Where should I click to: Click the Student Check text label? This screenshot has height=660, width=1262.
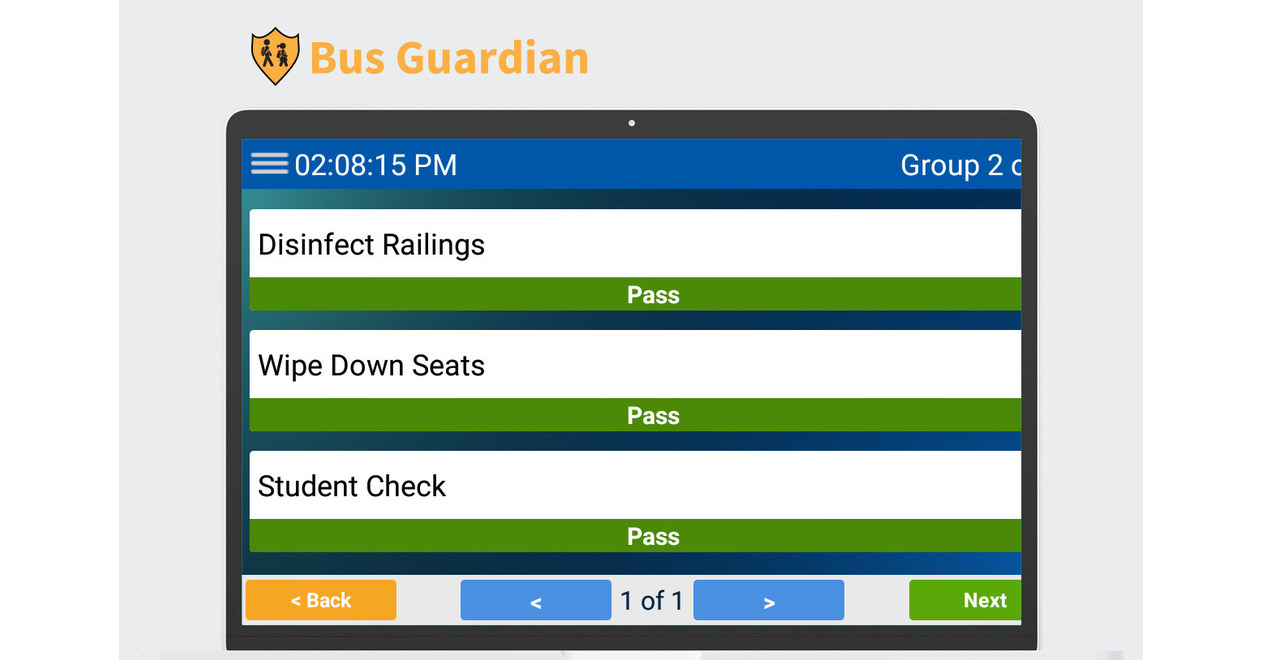pyautogui.click(x=351, y=486)
